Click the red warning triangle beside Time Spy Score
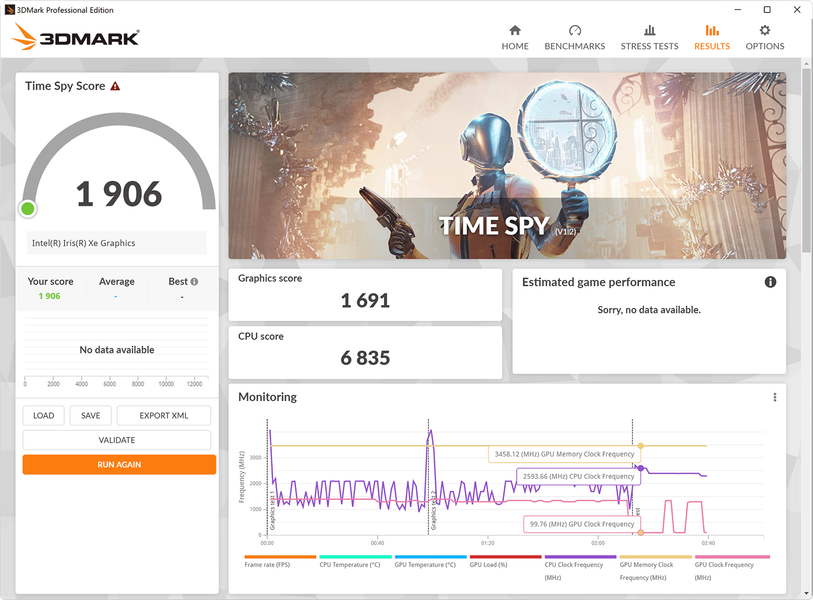The width and height of the screenshot is (813, 600). [x=115, y=86]
